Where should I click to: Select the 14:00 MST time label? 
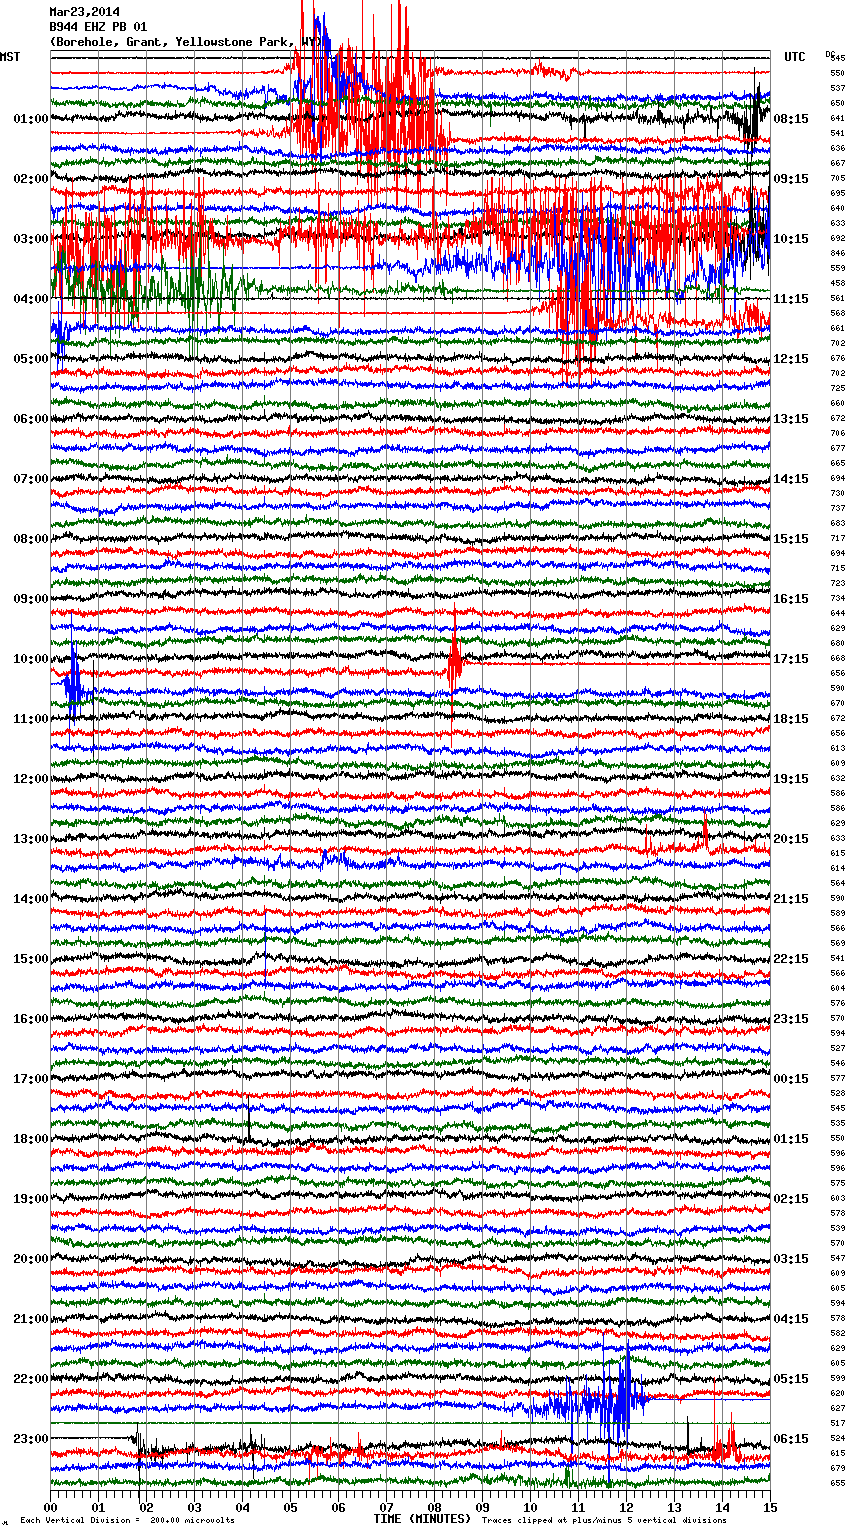(x=31, y=899)
